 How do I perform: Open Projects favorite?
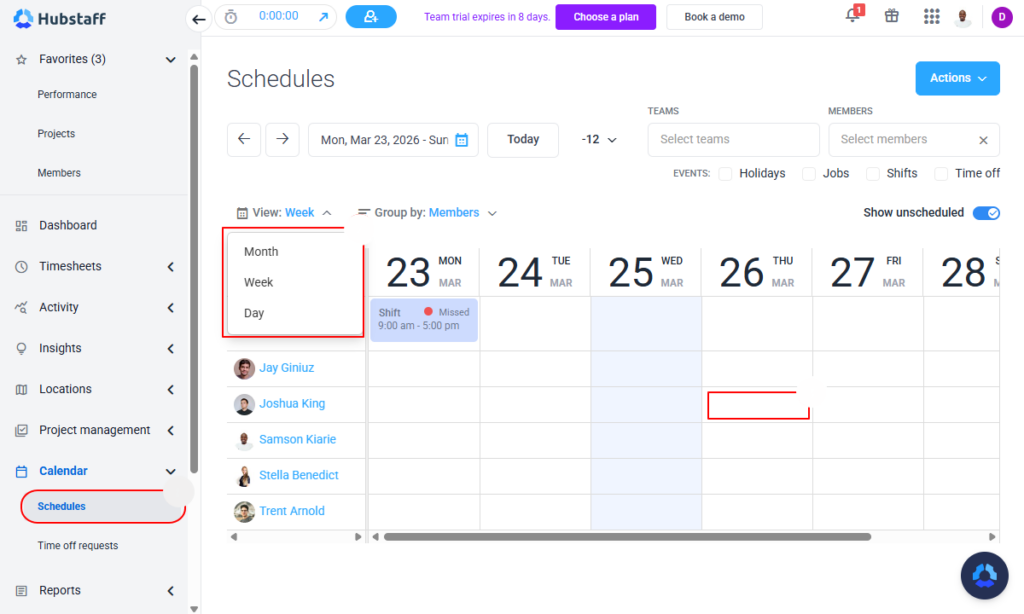pyautogui.click(x=56, y=134)
